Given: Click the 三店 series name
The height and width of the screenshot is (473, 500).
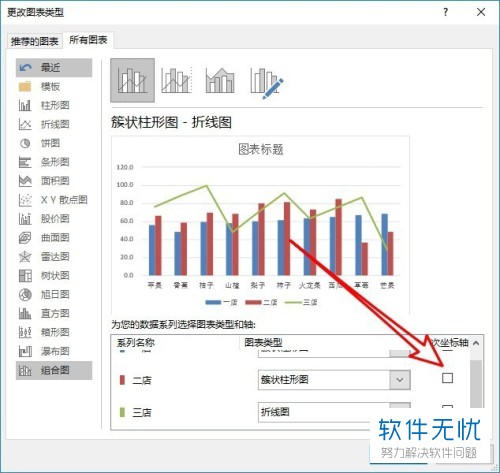Looking at the screenshot, I should tap(142, 412).
